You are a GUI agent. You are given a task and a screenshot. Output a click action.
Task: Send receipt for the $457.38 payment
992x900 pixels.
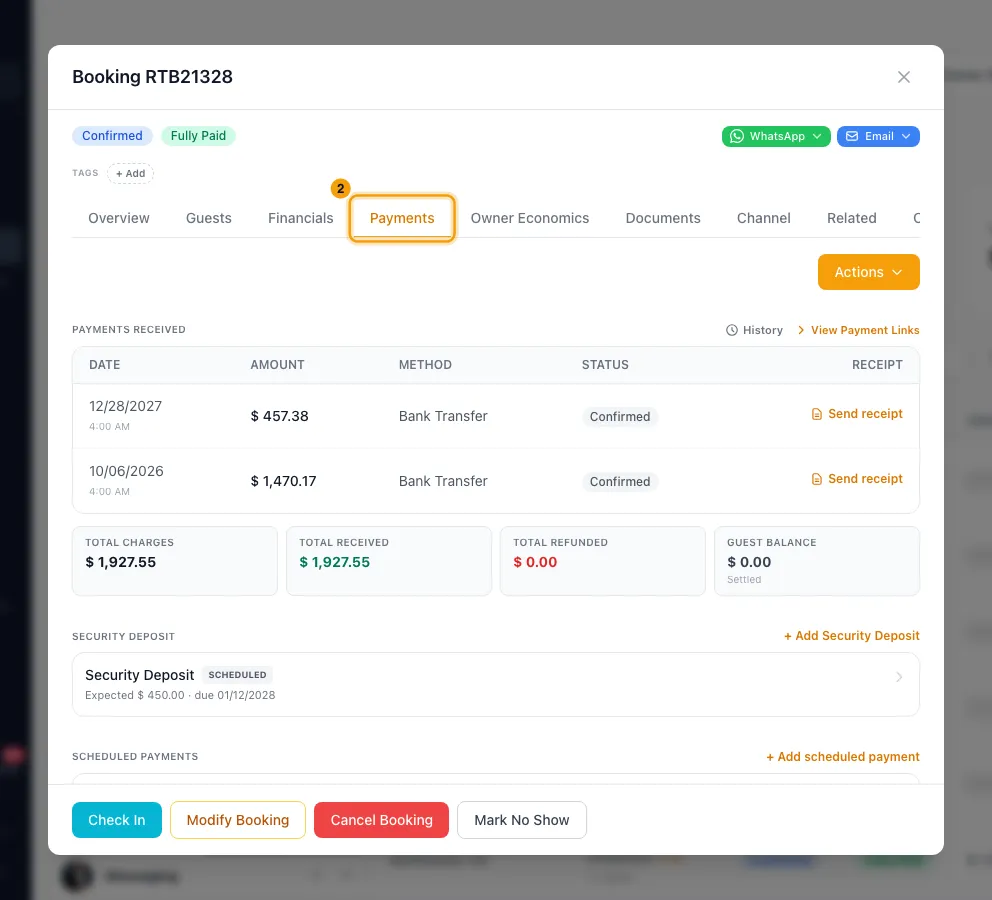(x=857, y=414)
